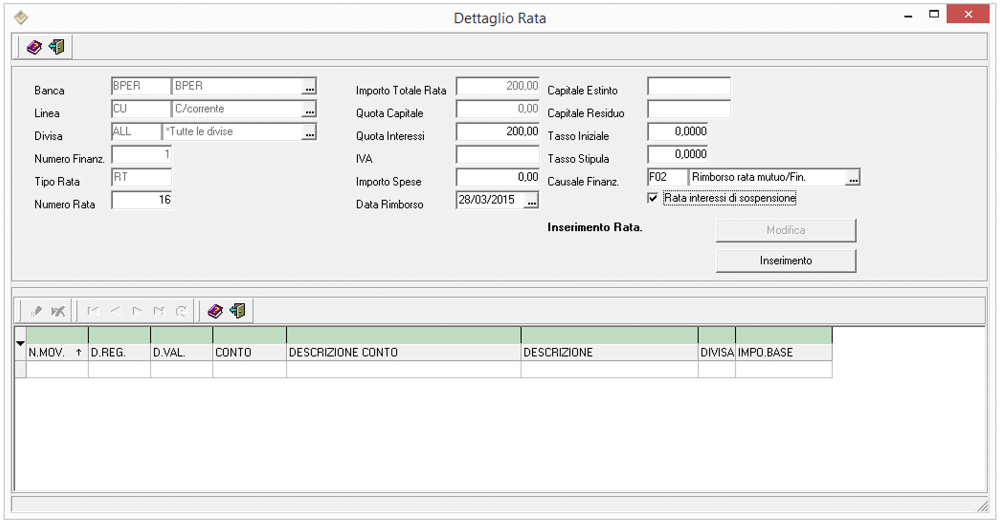1000x523 pixels.
Task: Open Divisa lookup ellipsis button
Action: click(x=309, y=133)
